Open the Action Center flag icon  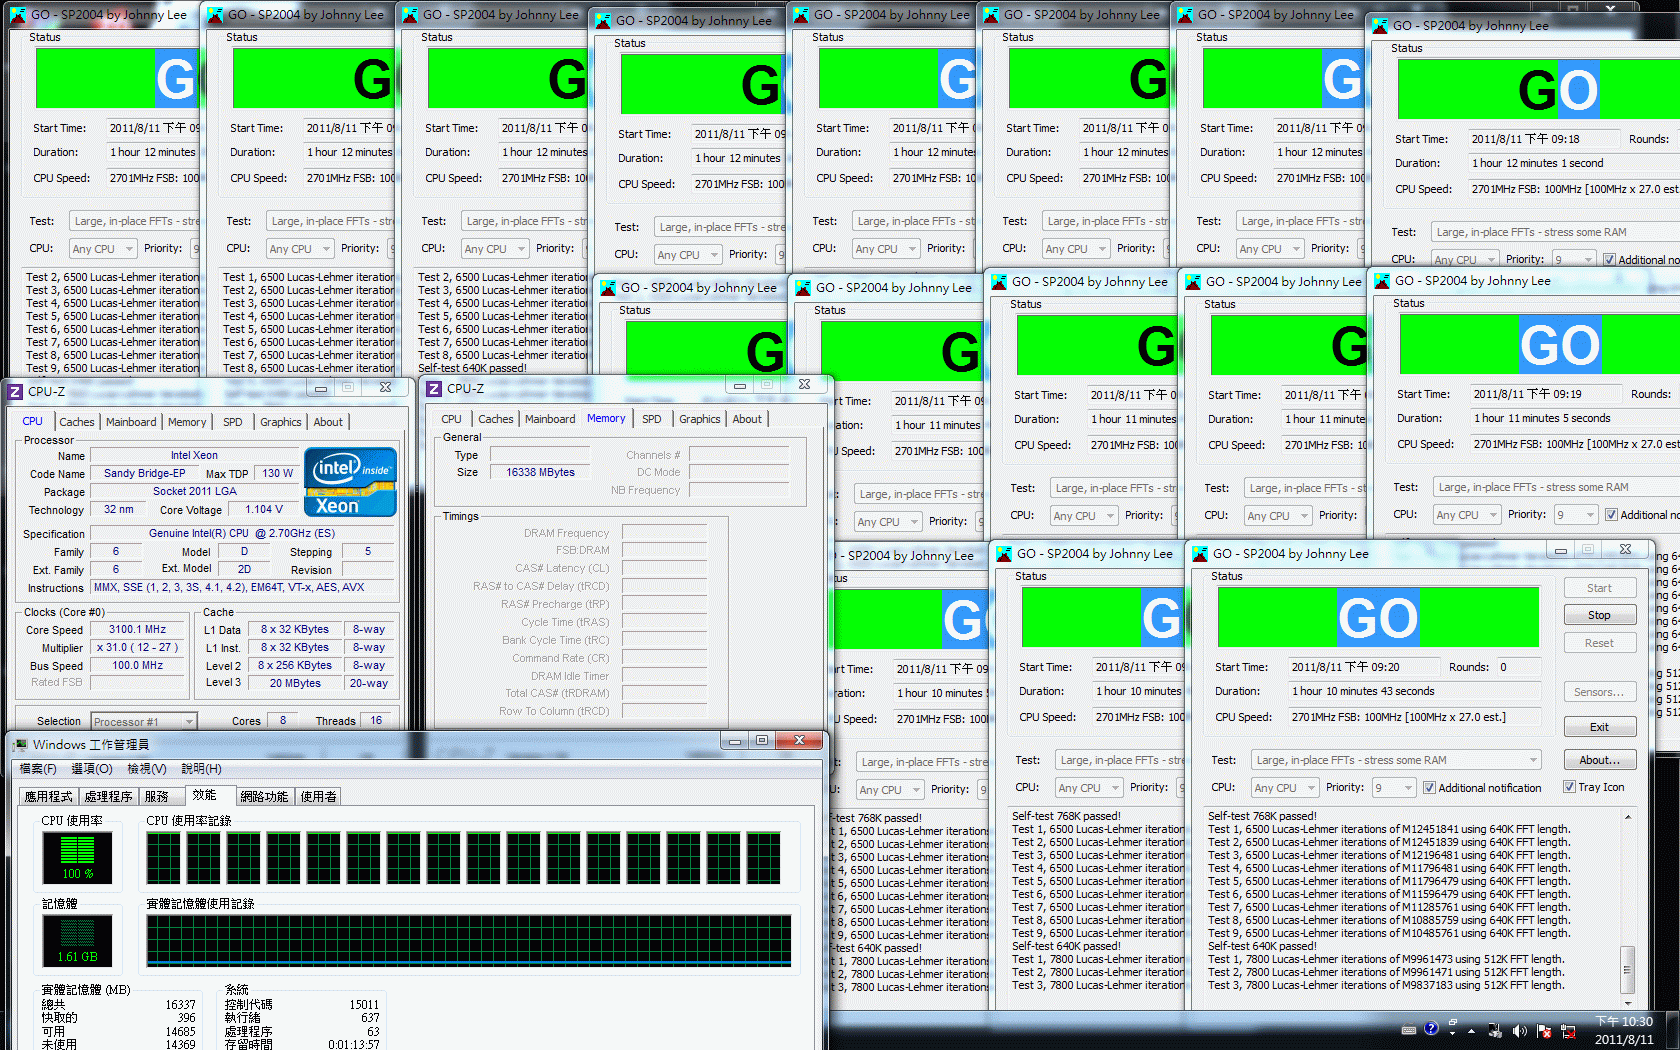coord(1543,1030)
